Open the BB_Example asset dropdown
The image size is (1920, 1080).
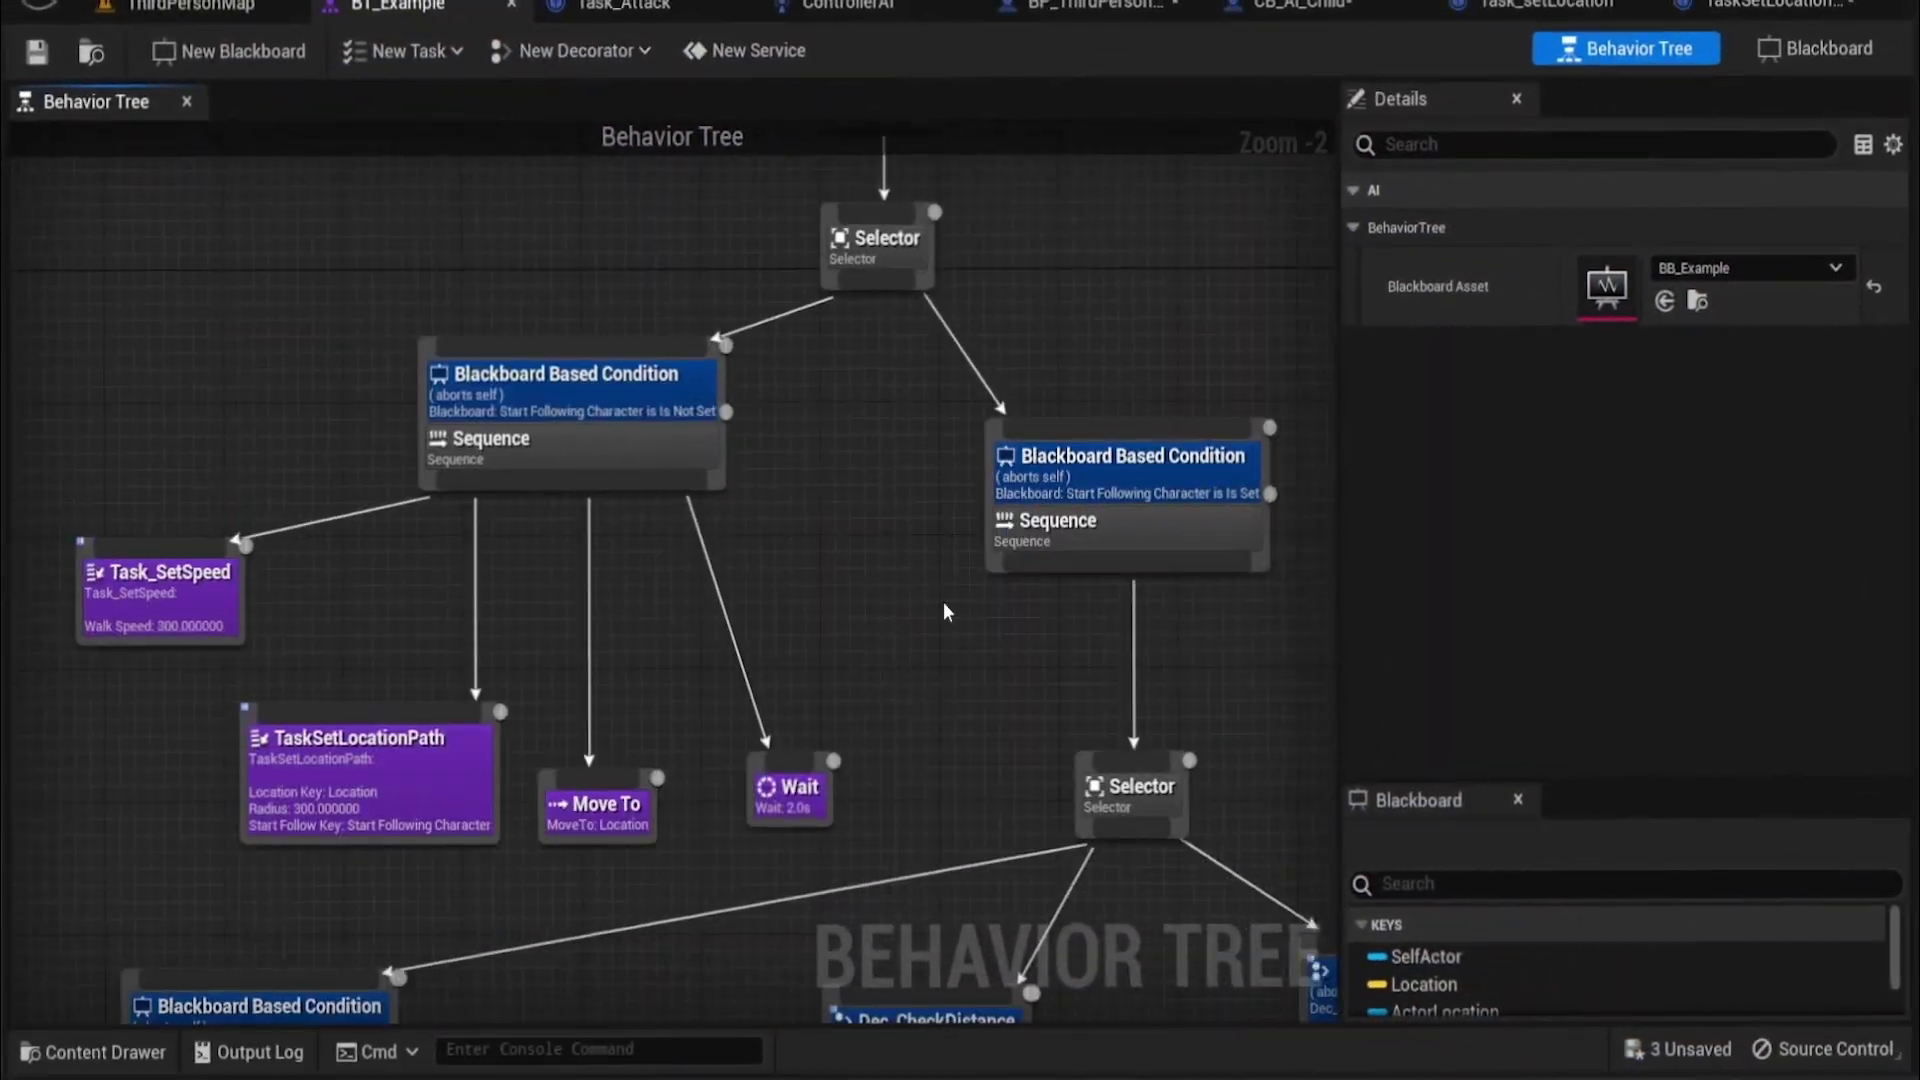click(x=1751, y=268)
